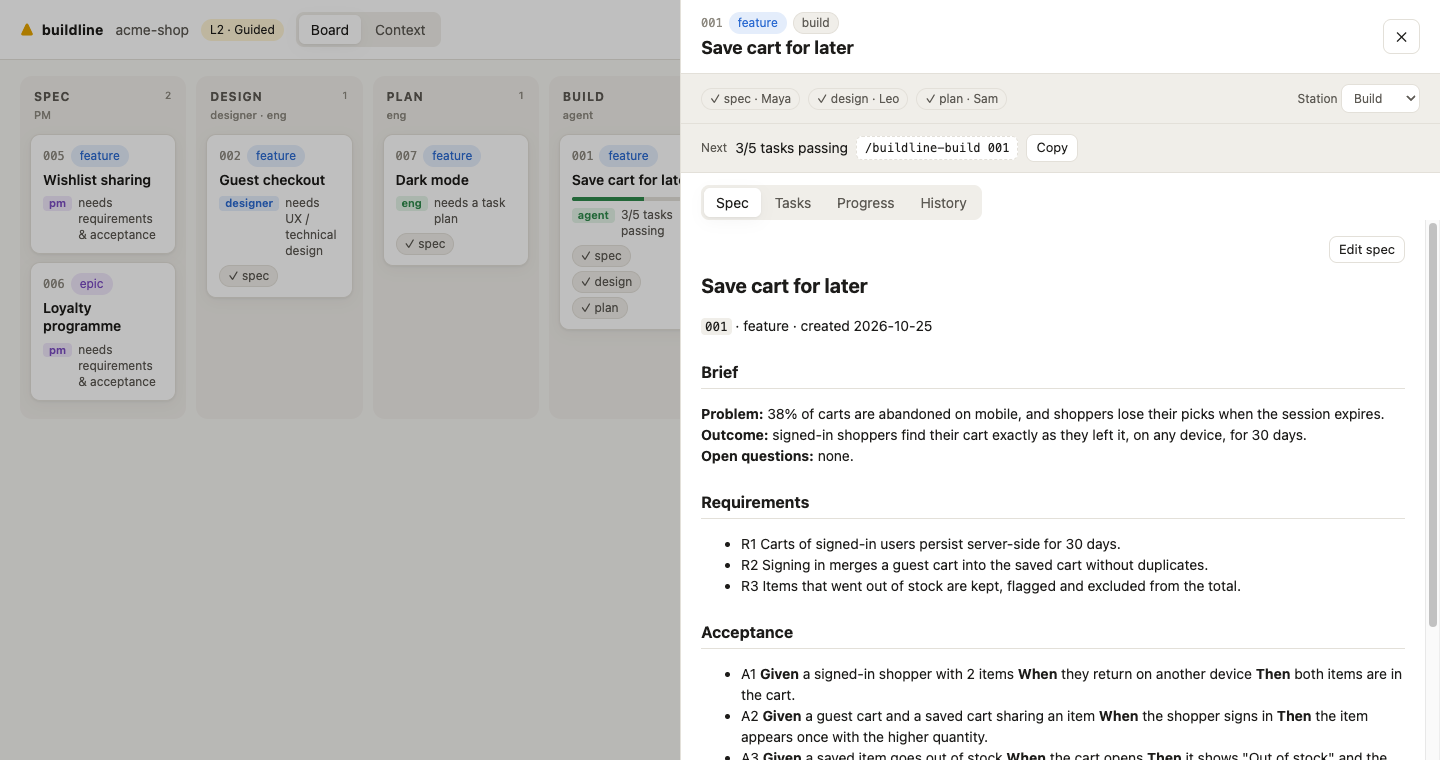Screen dimensions: 1440x760
Task: Click the spec check chip on Dark mode card
Action: [x=425, y=244]
